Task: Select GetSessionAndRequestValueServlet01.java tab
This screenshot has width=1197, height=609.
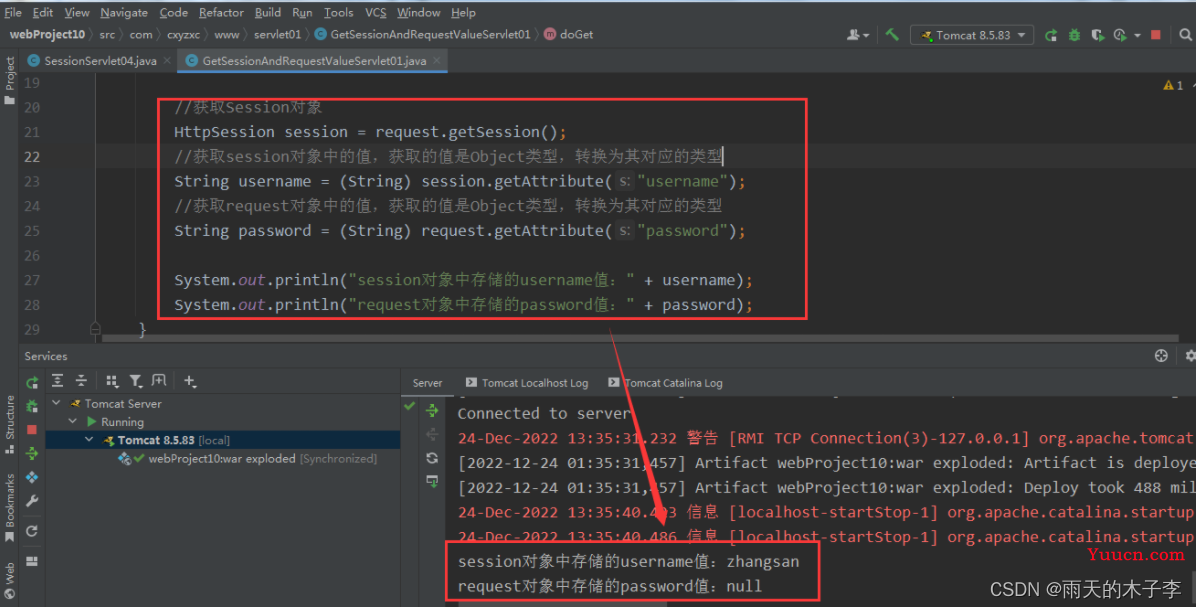Action: pyautogui.click(x=313, y=61)
